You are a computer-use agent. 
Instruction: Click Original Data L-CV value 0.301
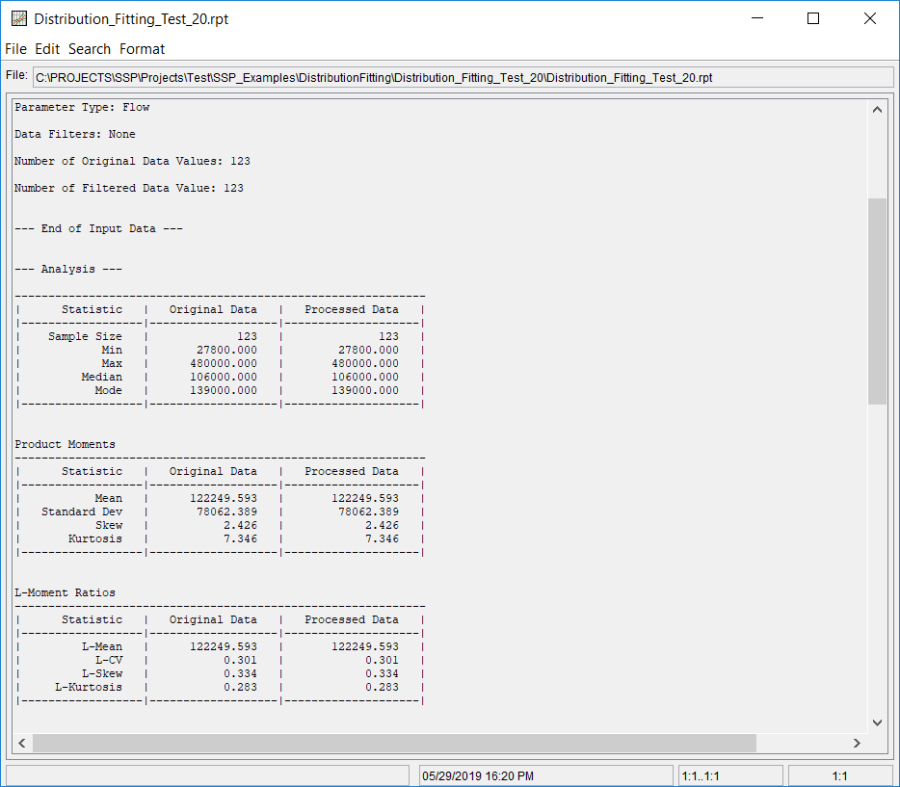tap(240, 660)
